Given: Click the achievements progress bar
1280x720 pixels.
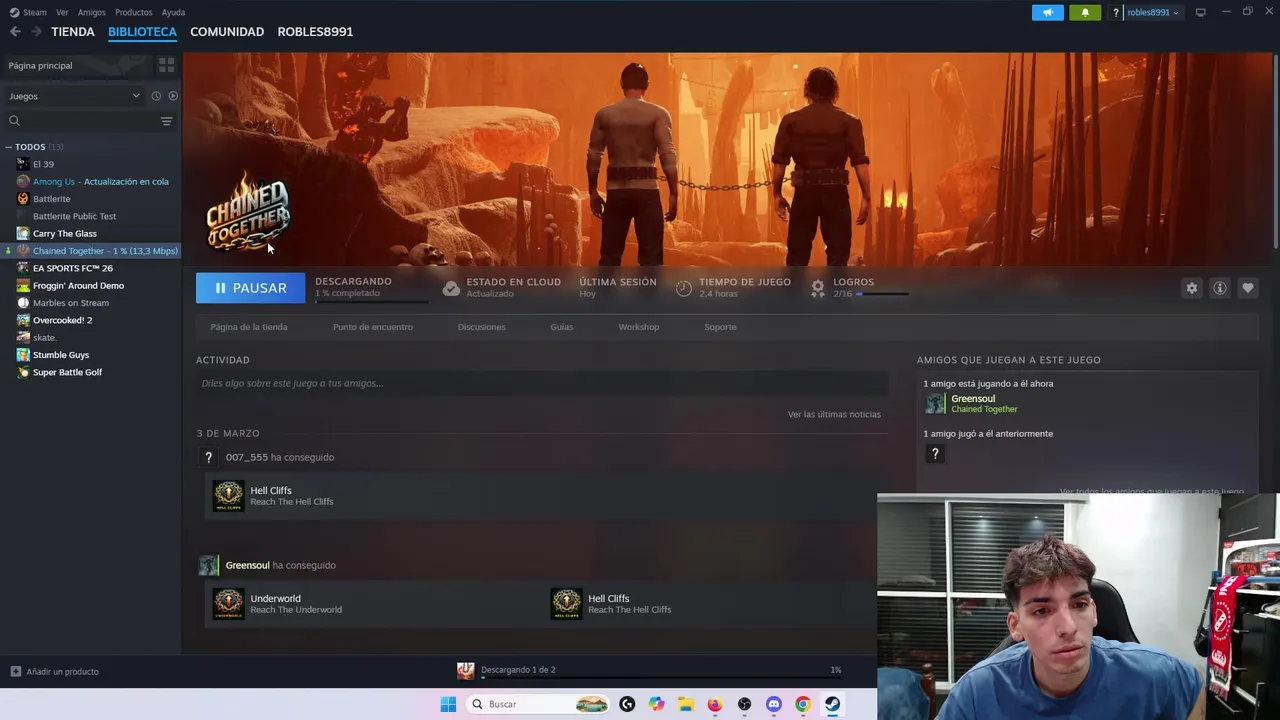Looking at the screenshot, I should pos(882,294).
